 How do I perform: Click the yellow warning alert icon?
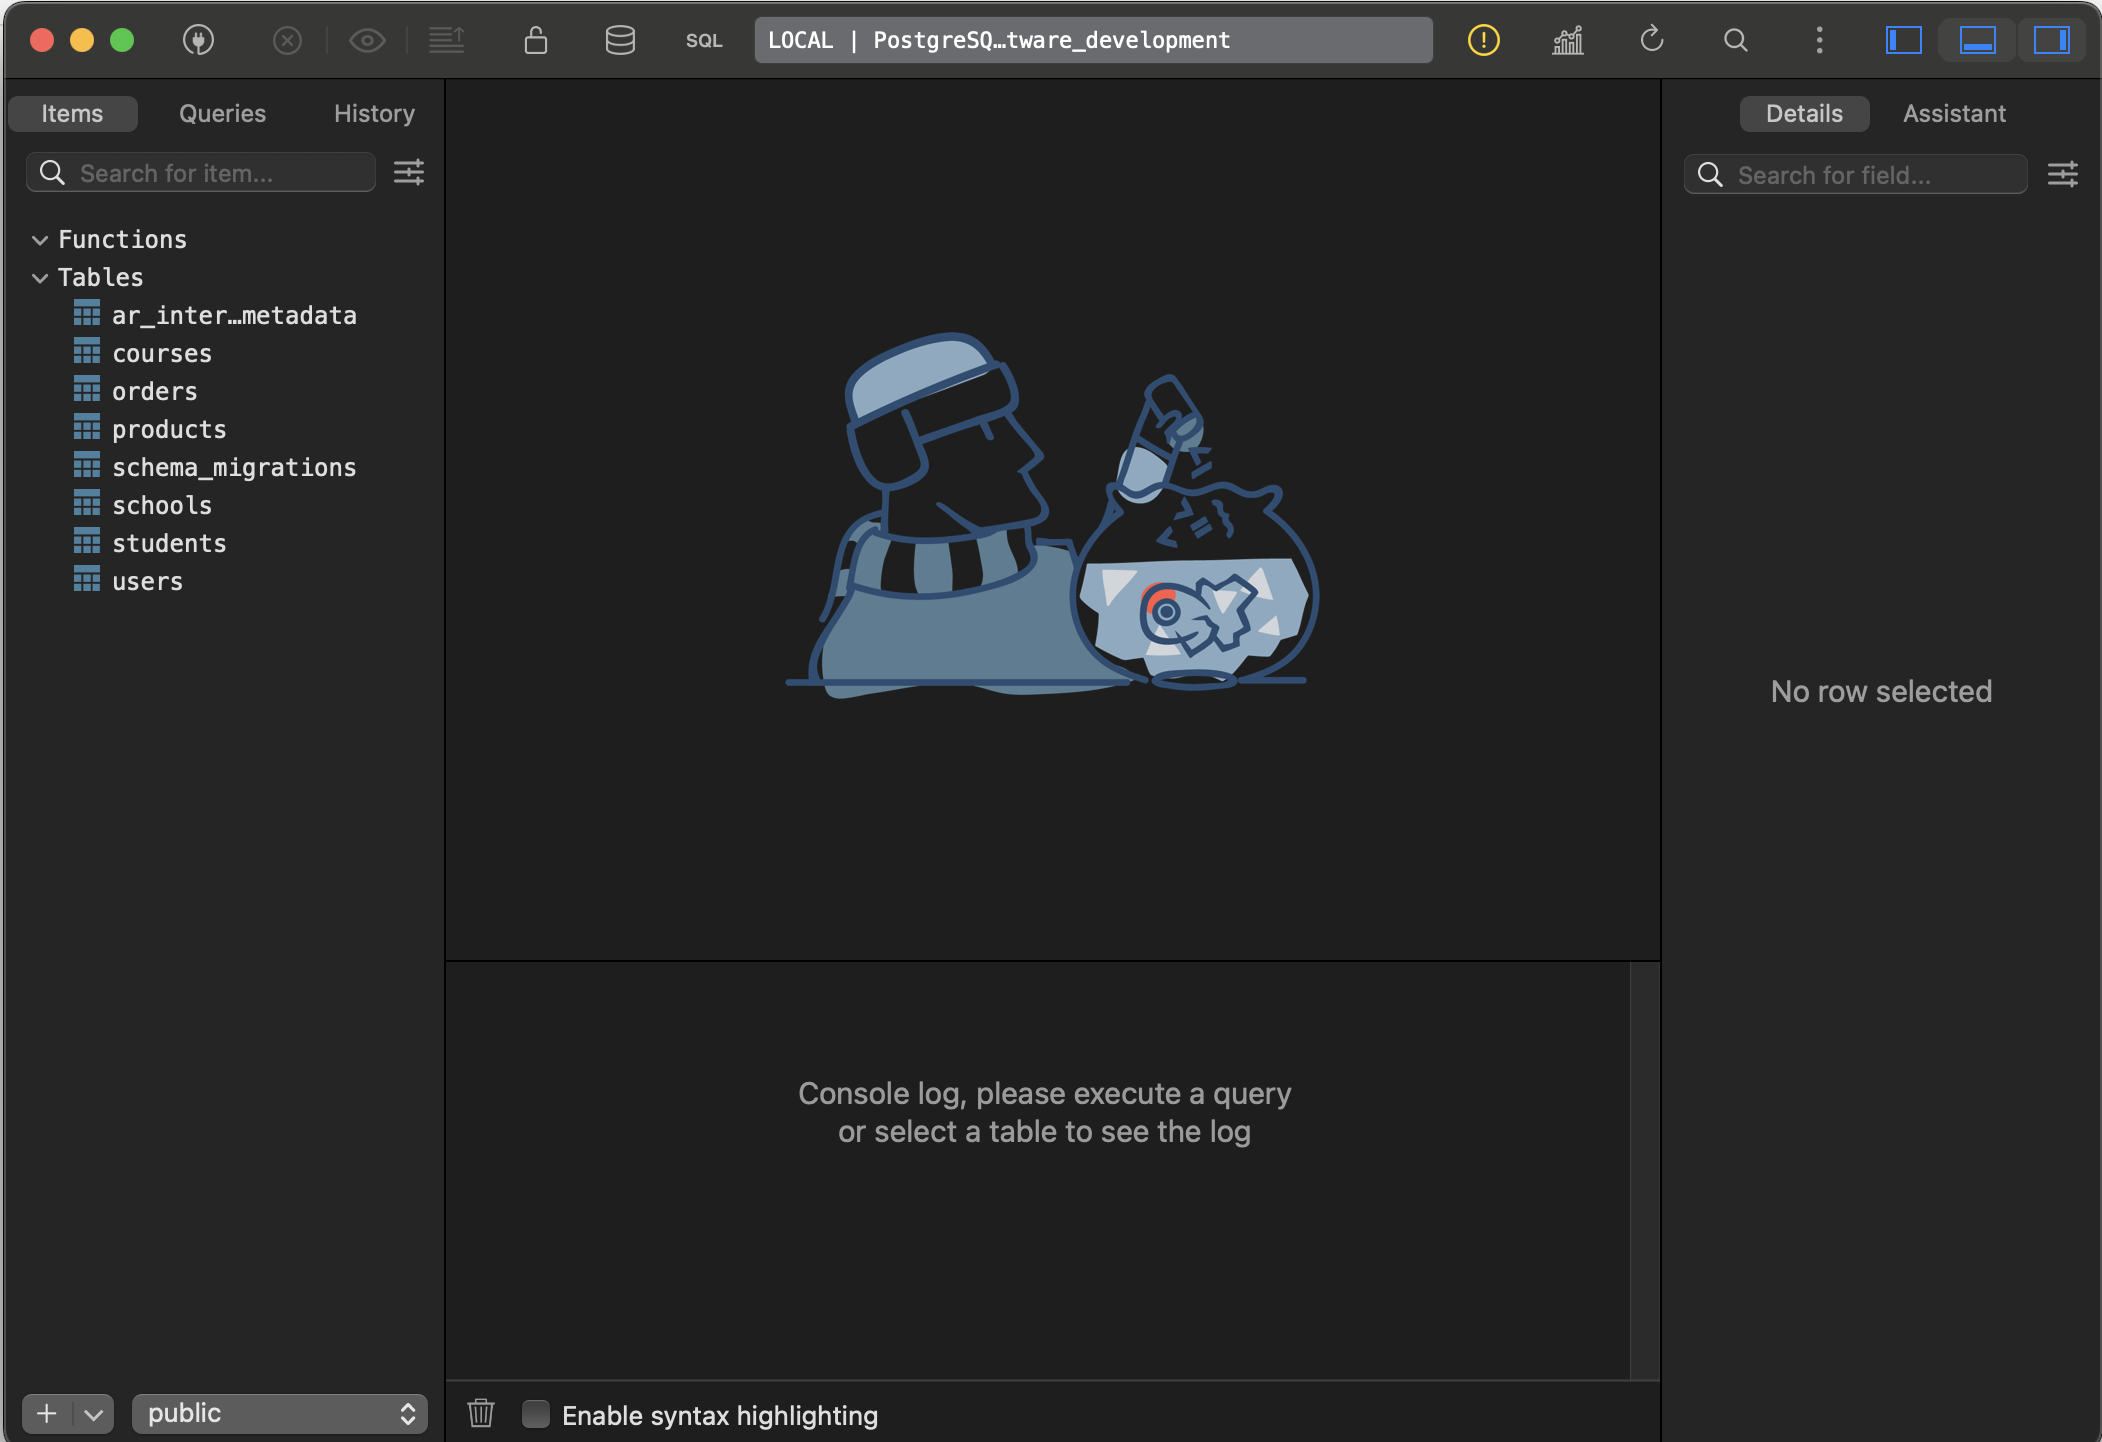click(x=1483, y=40)
